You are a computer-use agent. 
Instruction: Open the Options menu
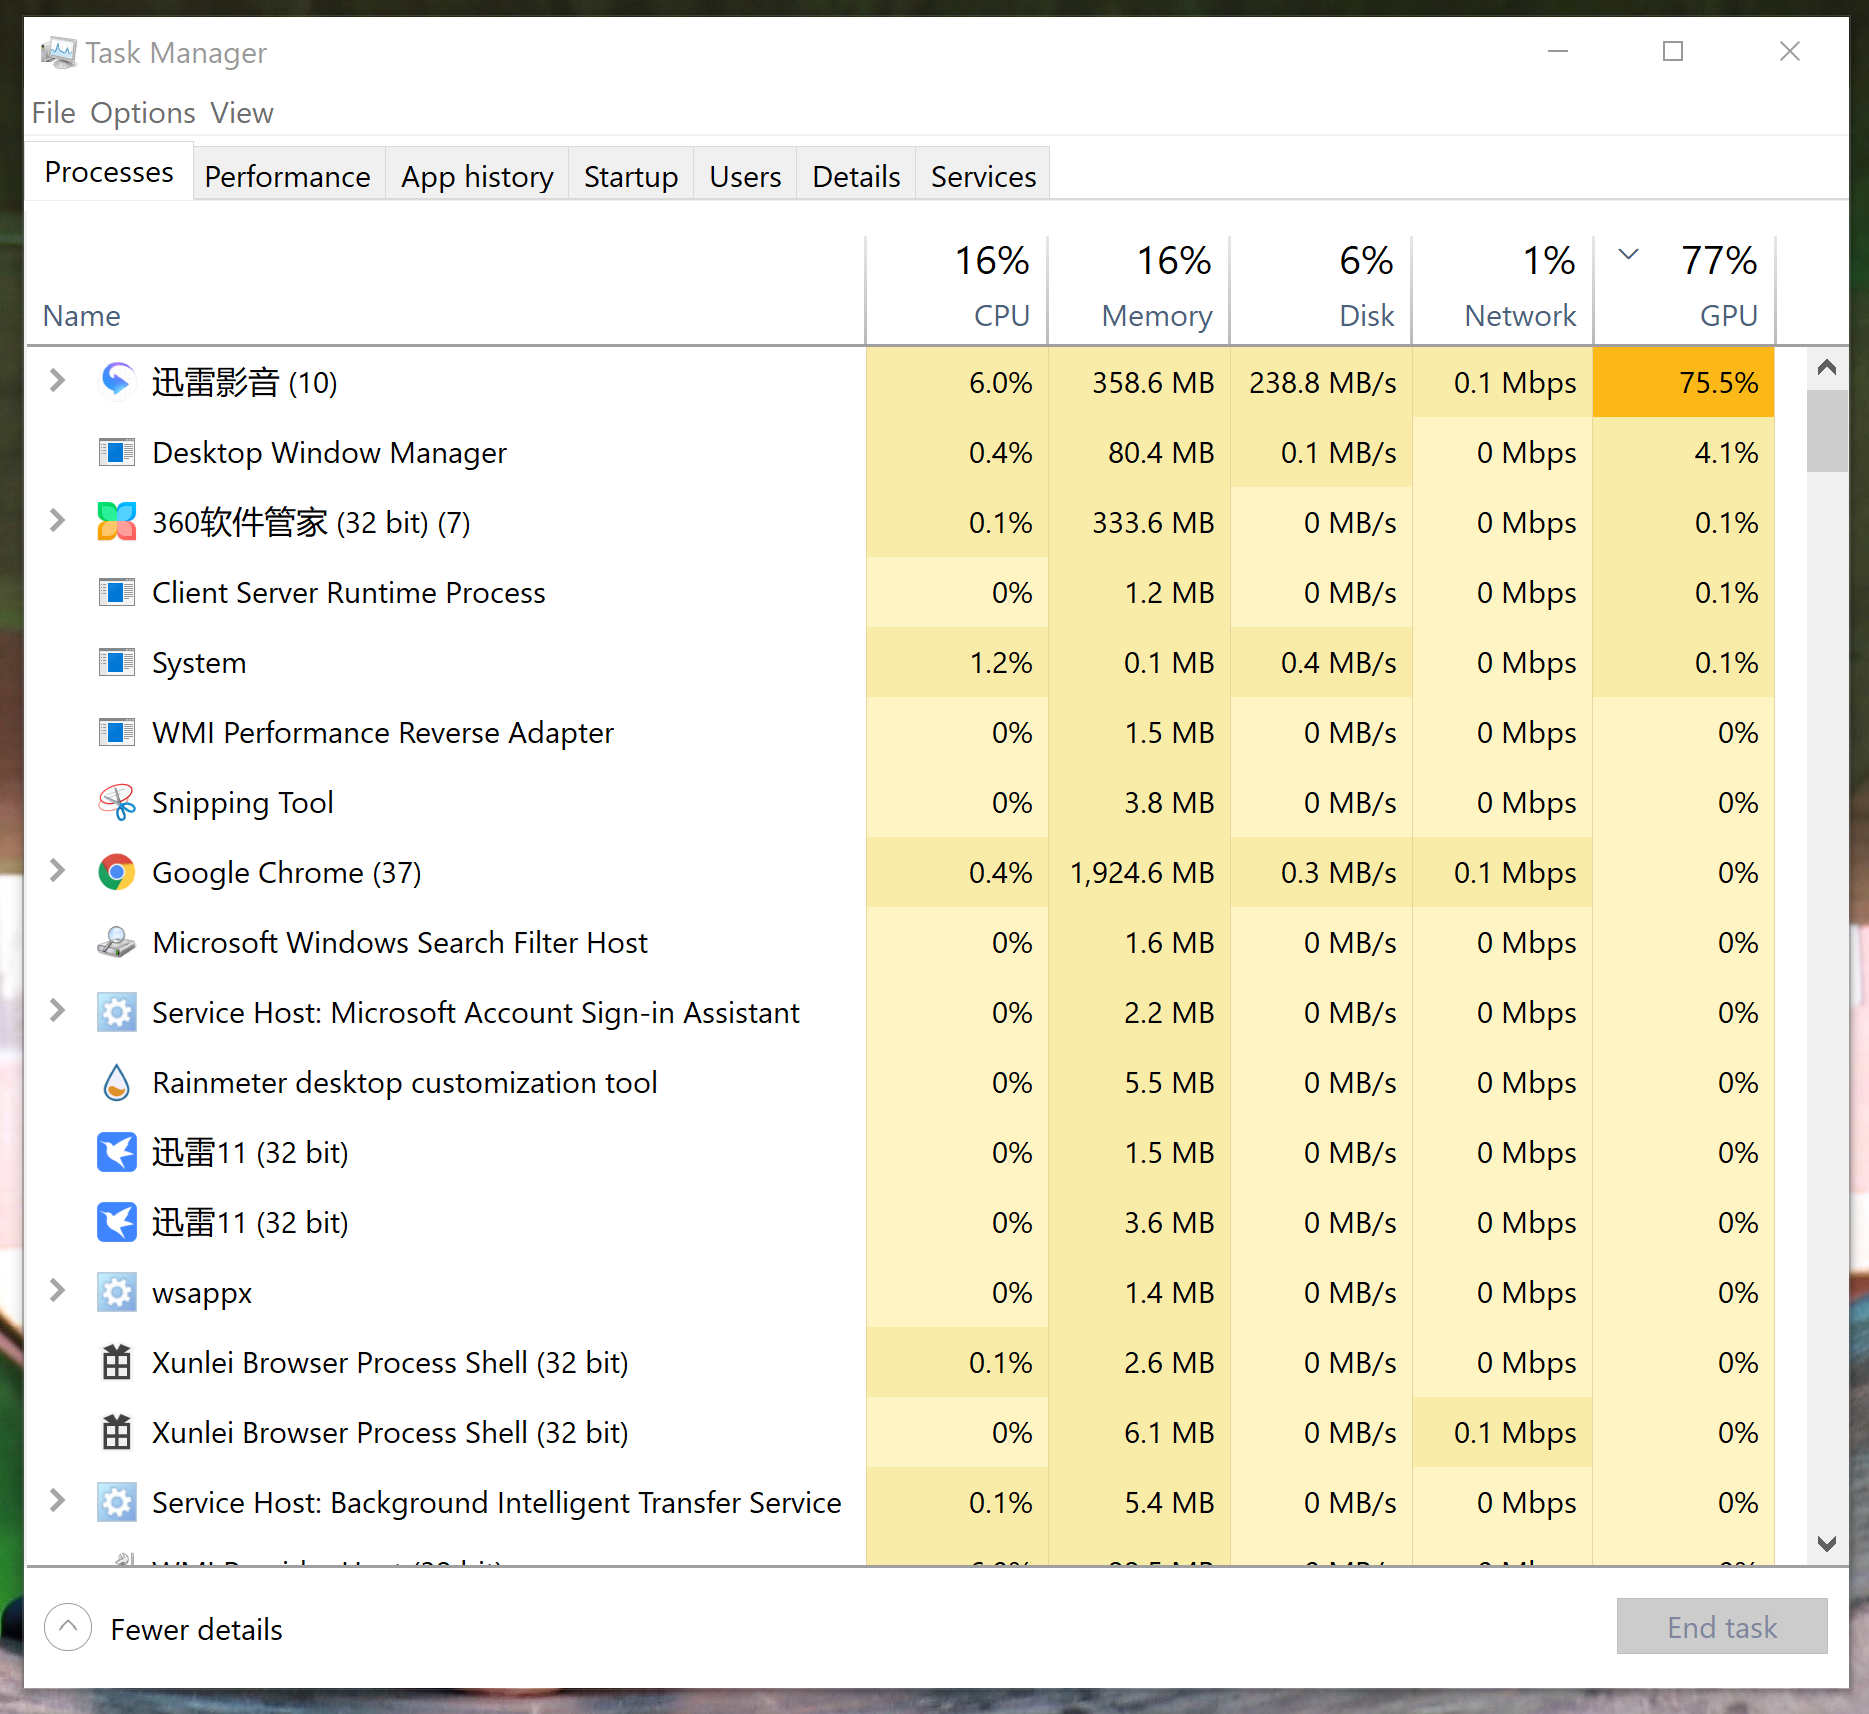pyautogui.click(x=142, y=113)
